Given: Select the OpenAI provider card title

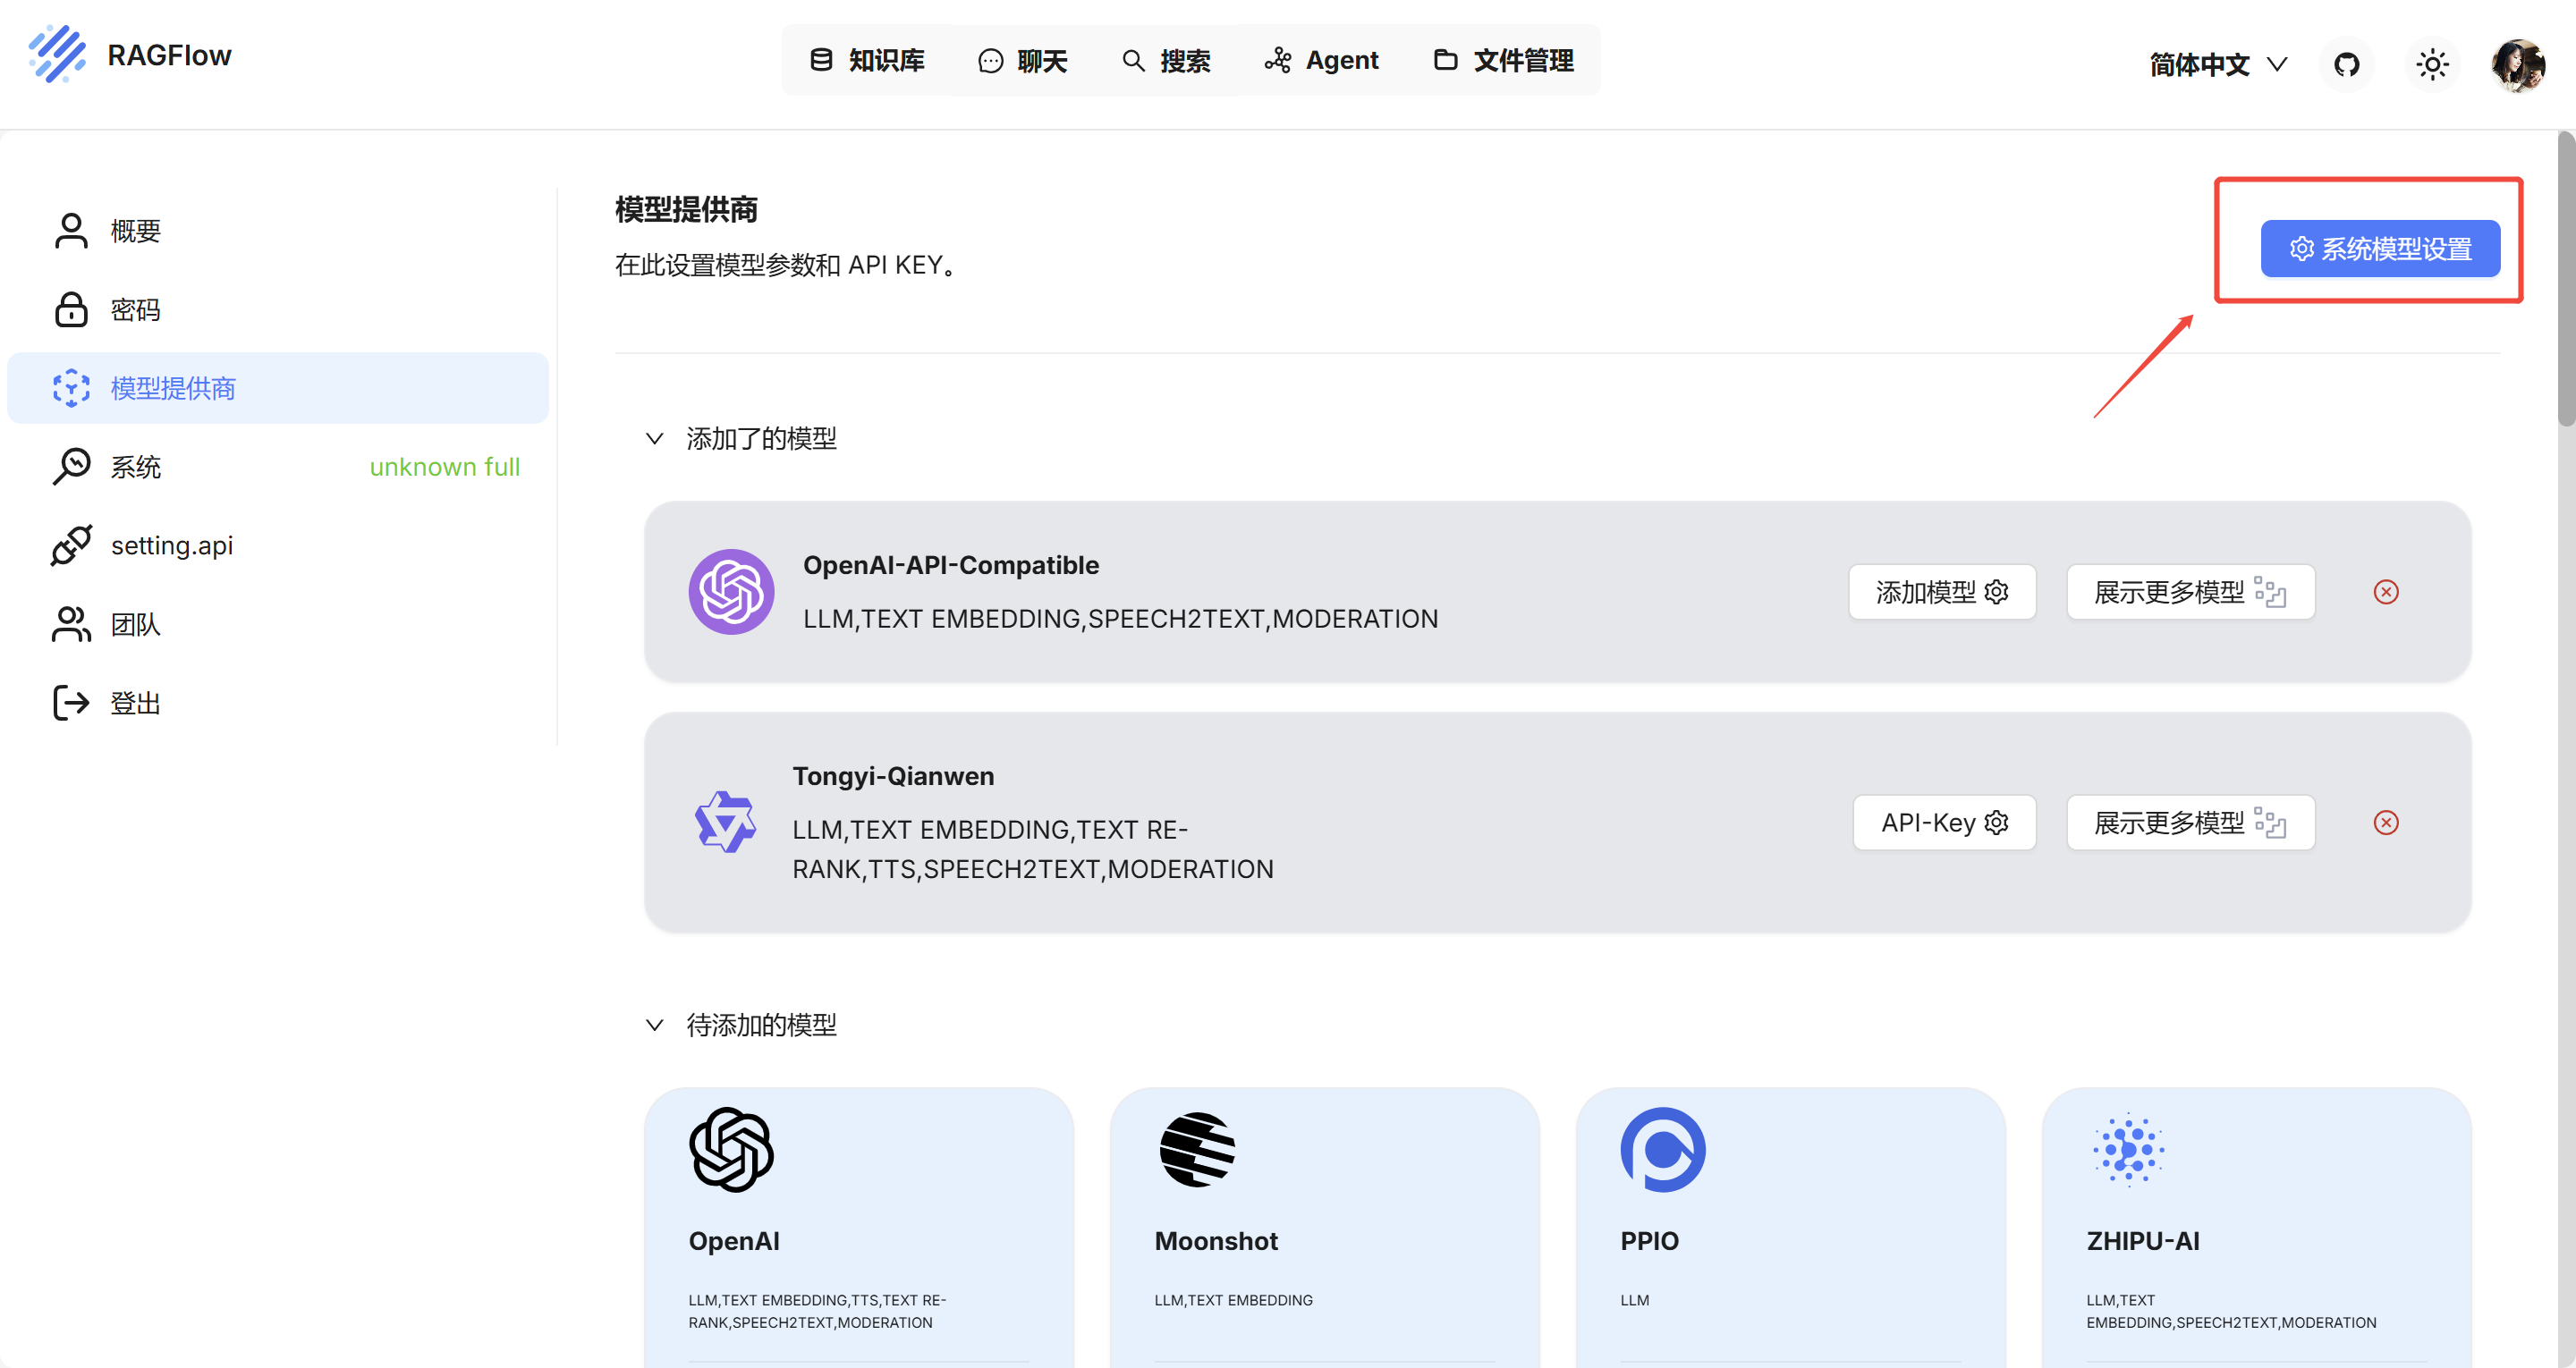Looking at the screenshot, I should [x=734, y=1241].
